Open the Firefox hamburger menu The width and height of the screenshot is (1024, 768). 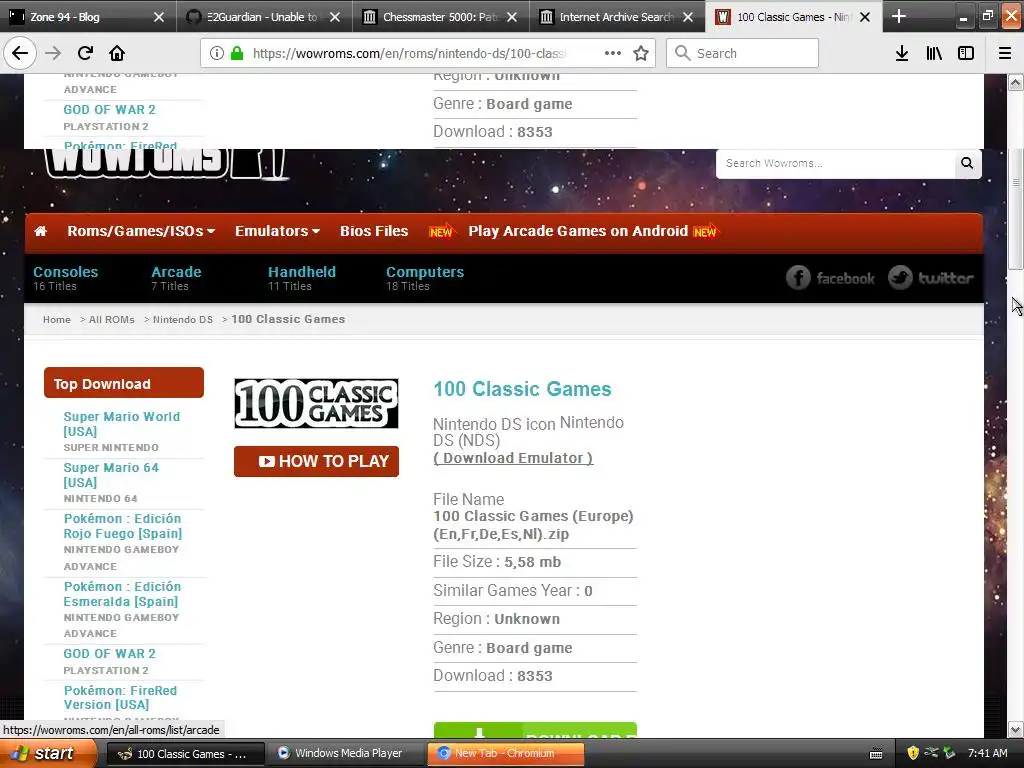1005,54
